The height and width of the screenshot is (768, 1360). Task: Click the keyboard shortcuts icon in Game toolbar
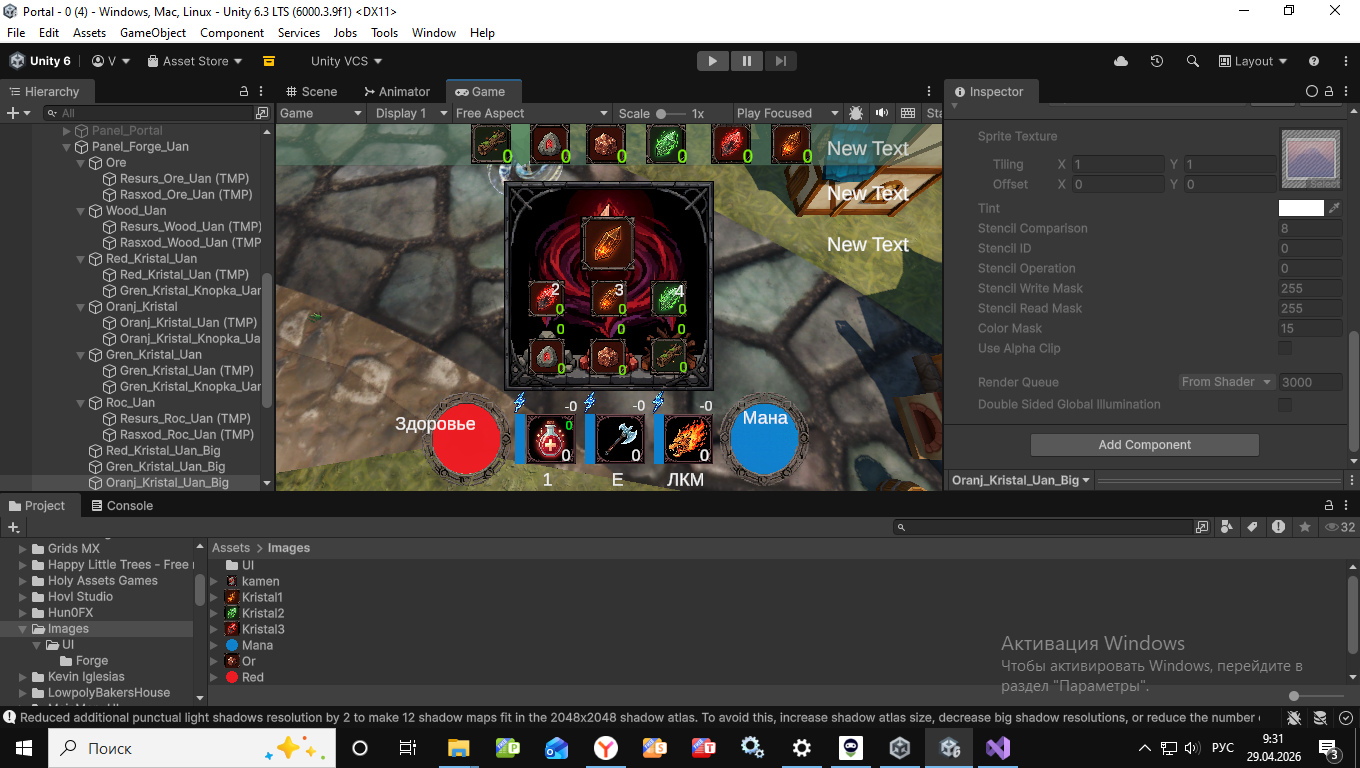tap(908, 113)
